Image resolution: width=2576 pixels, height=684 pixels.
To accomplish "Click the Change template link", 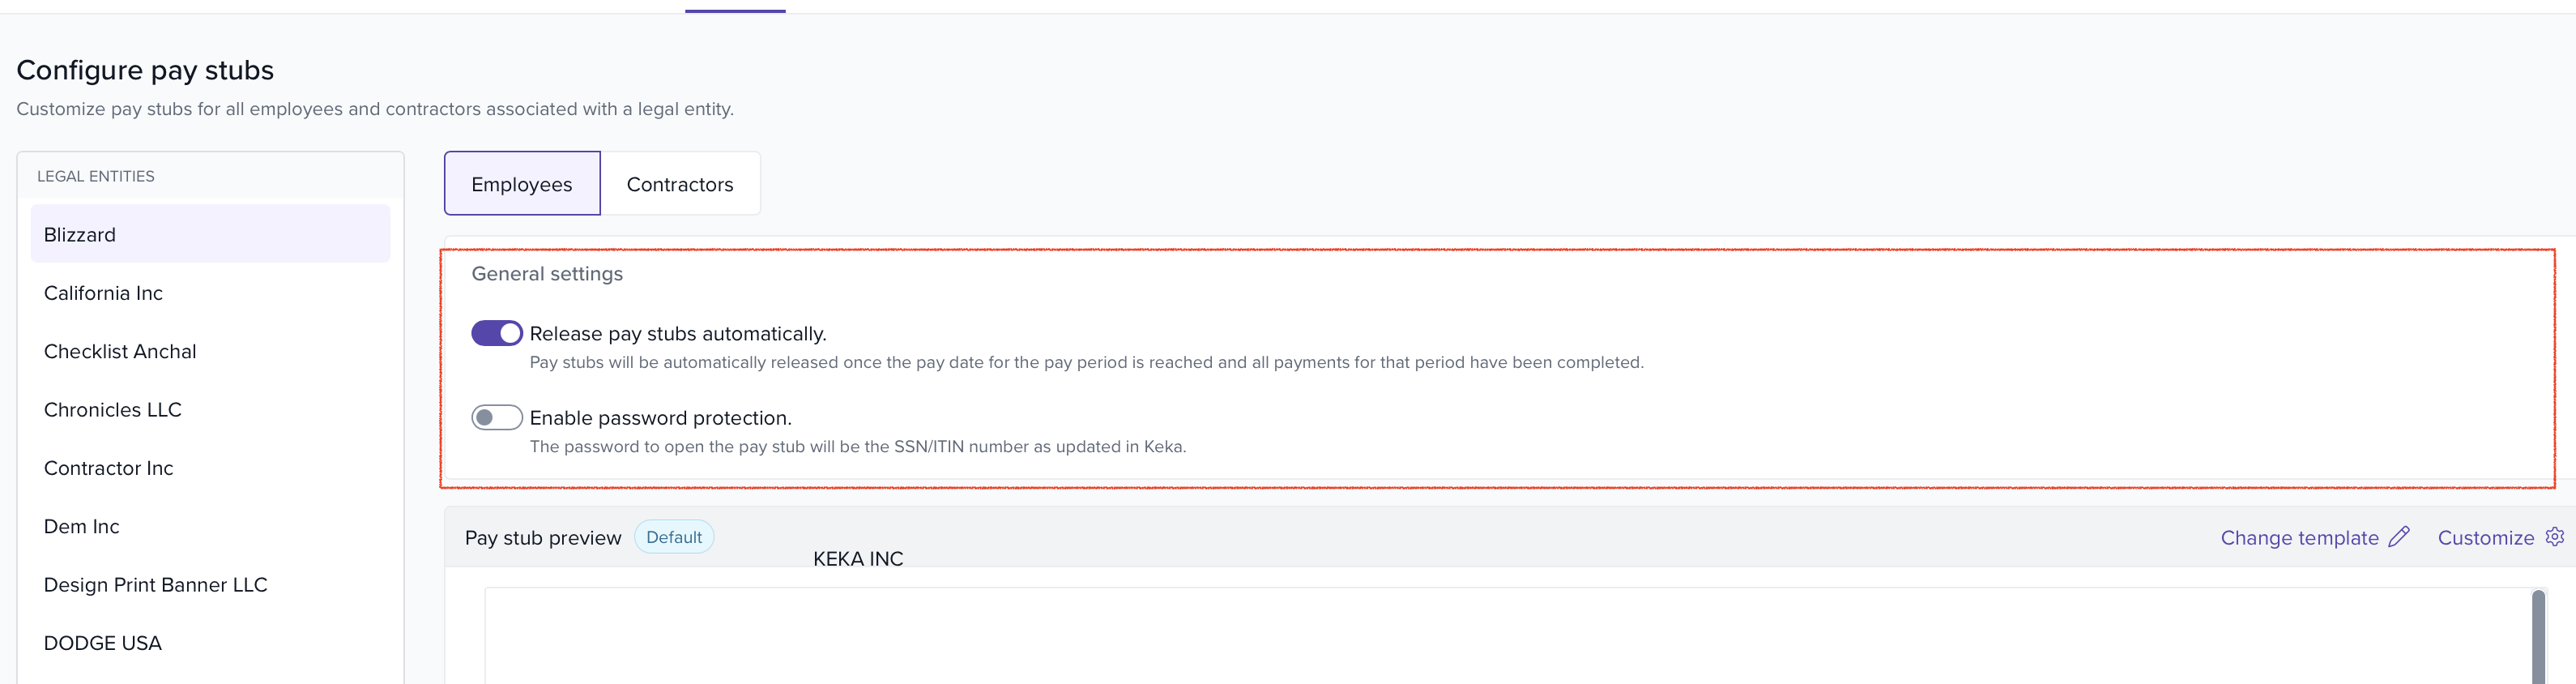I will (2299, 538).
